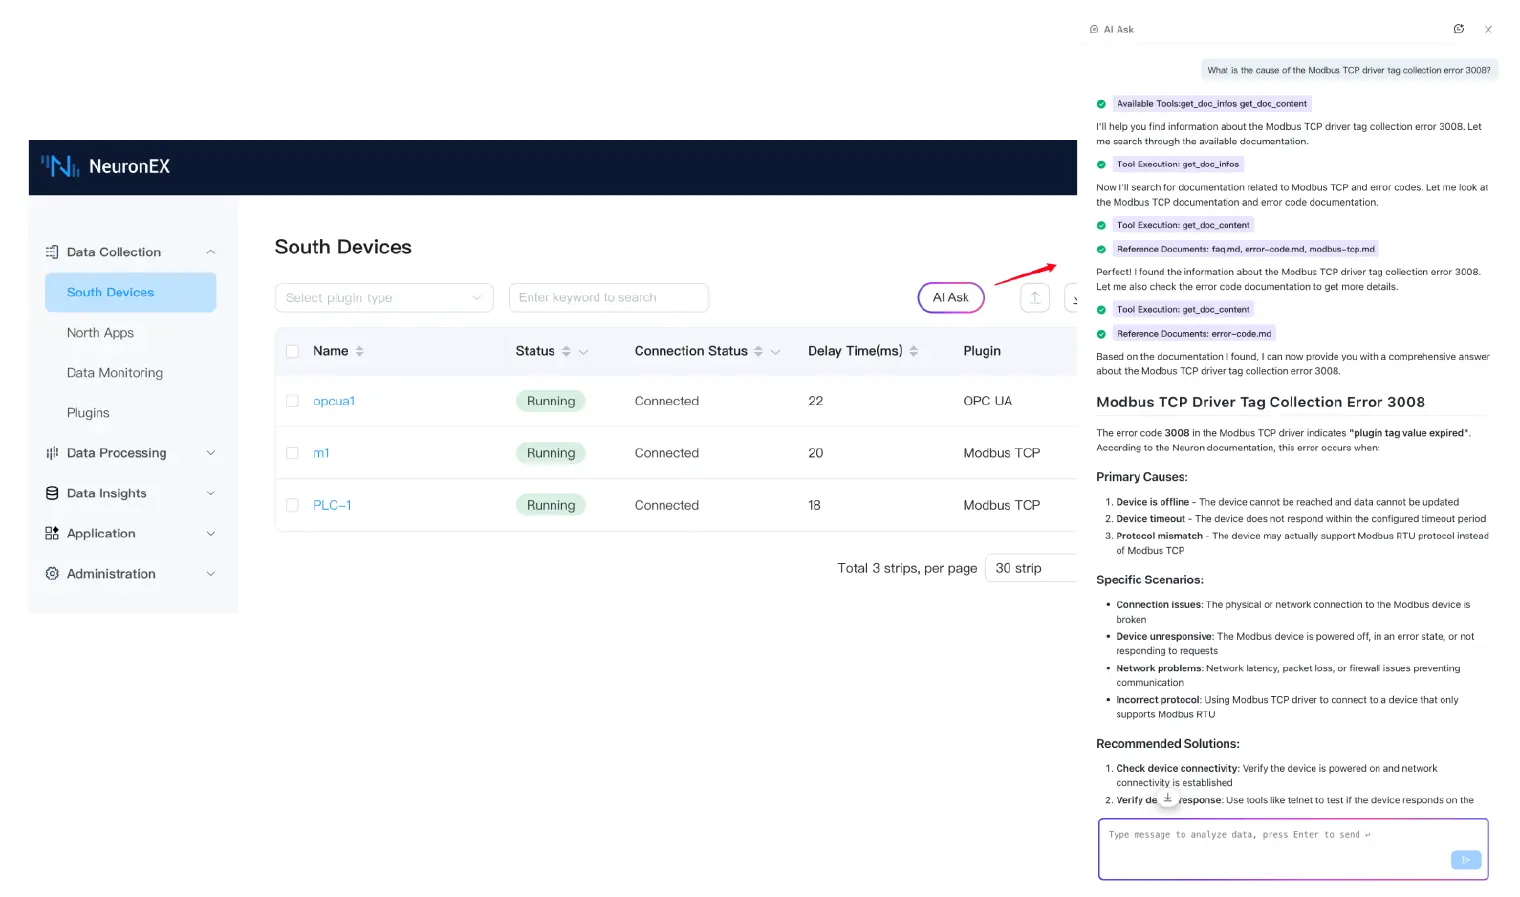Click the Enter keyword to search field

[608, 298]
